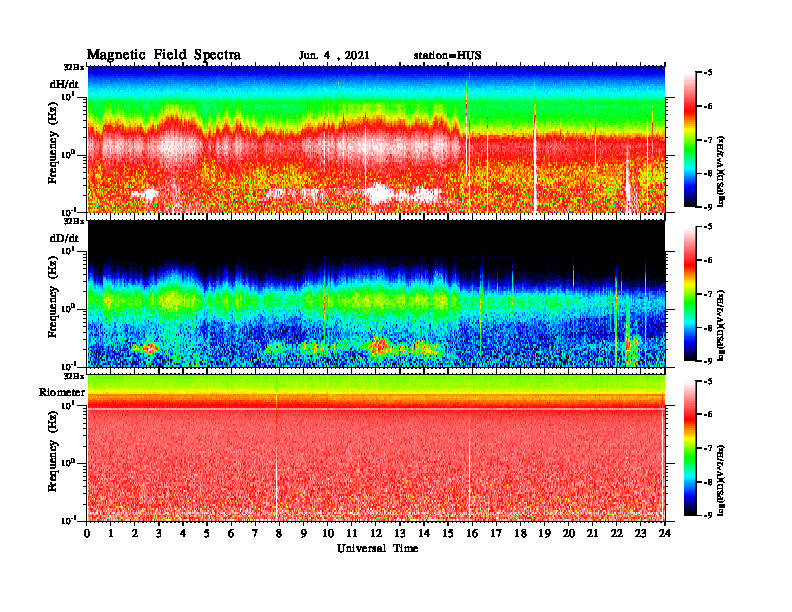
Task: Click the Riometer panel colorbar
Action: pos(689,448)
